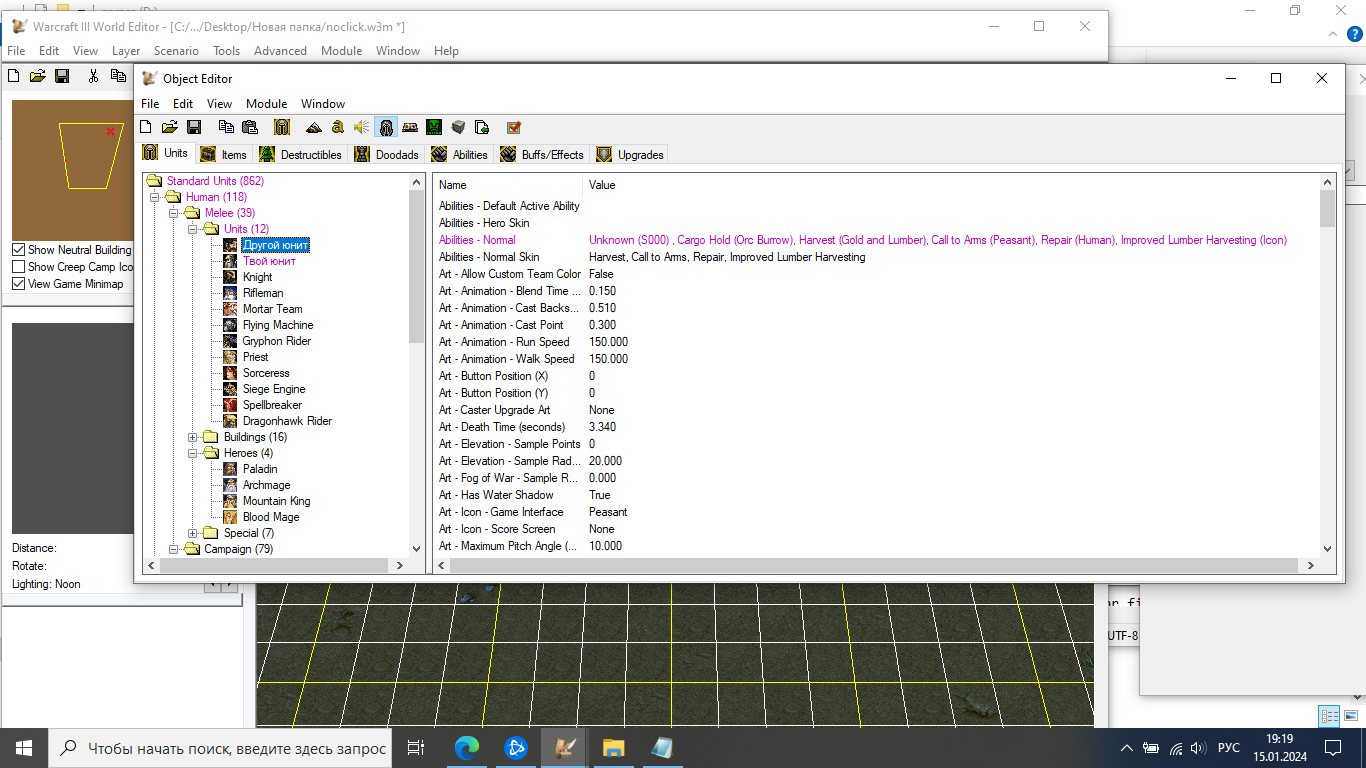Image resolution: width=1366 pixels, height=768 pixels.
Task: Collapse the Human (118) tree folder
Action: 155,197
